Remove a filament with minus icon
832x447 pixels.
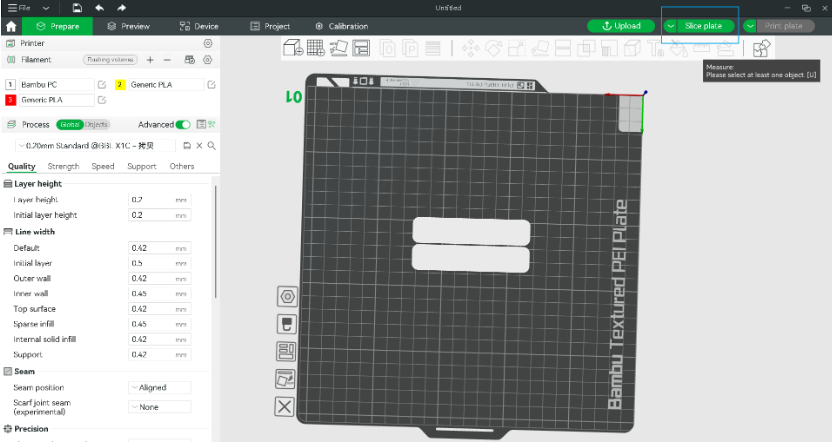tap(167, 60)
